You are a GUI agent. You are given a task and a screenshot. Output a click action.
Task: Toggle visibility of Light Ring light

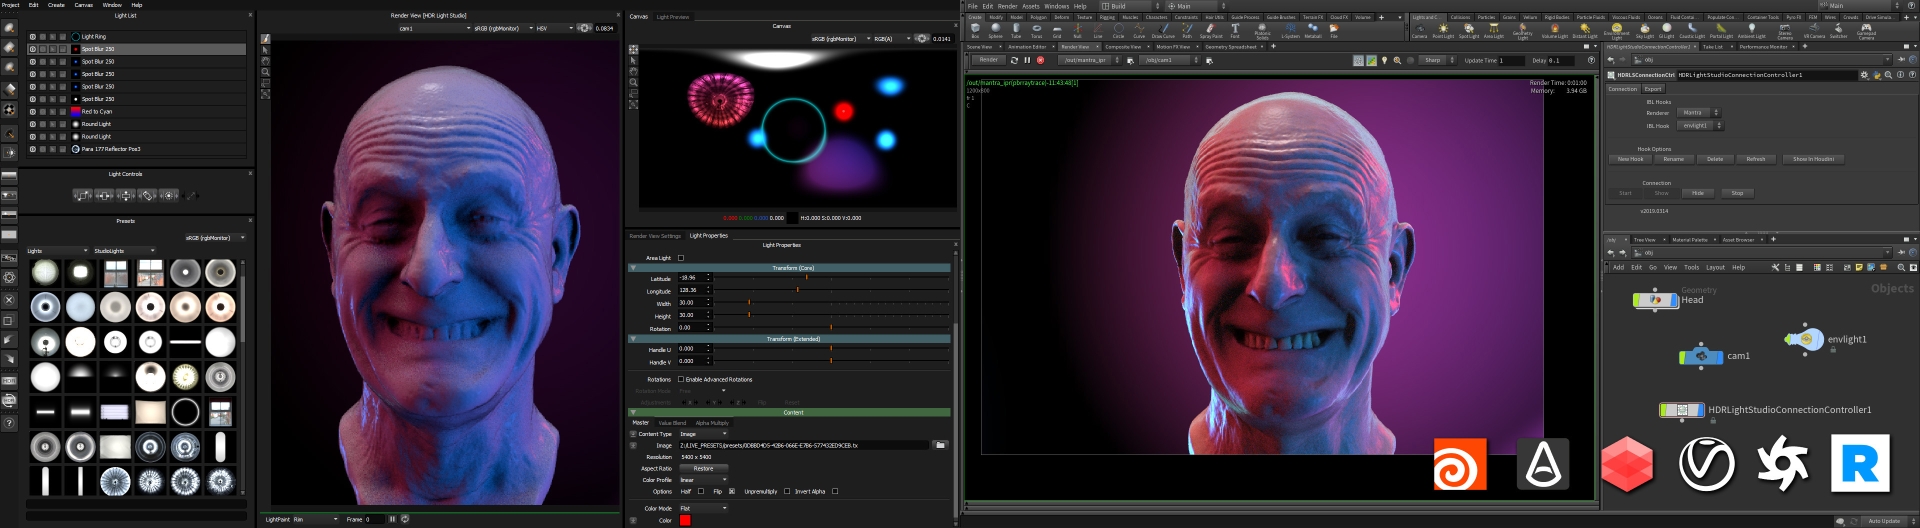(33, 36)
